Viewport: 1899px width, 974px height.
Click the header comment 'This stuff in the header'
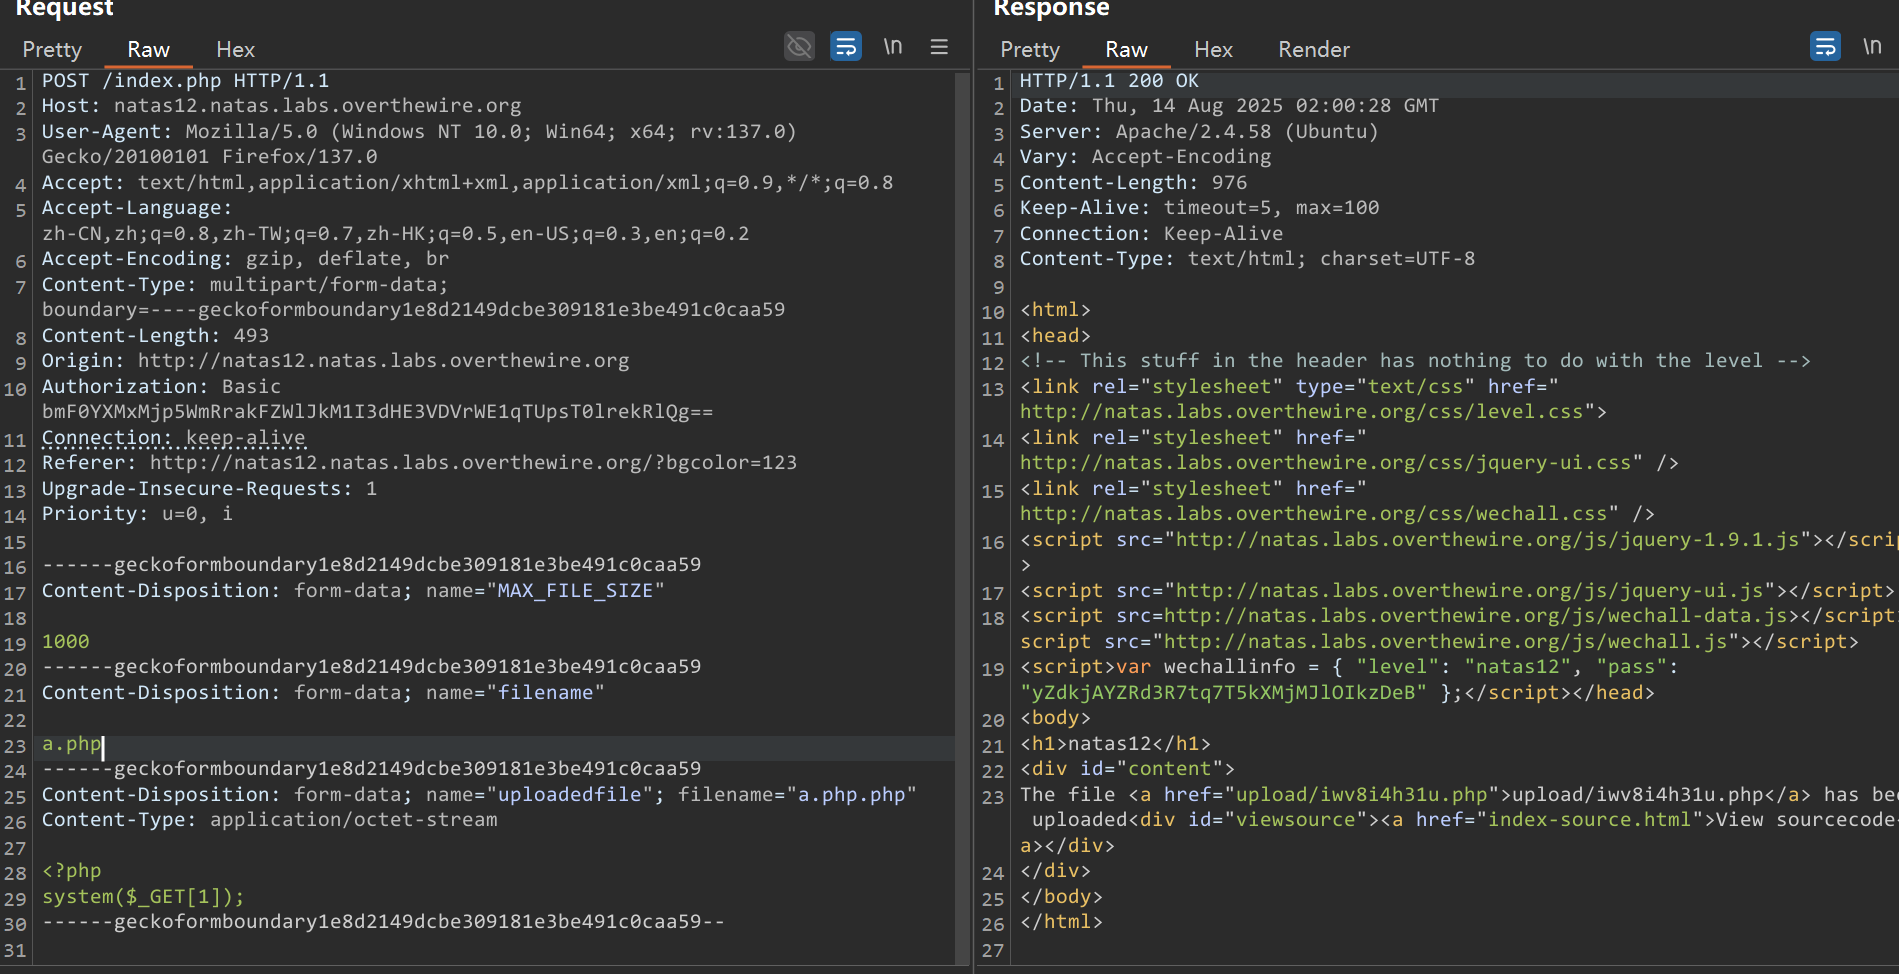1415,360
